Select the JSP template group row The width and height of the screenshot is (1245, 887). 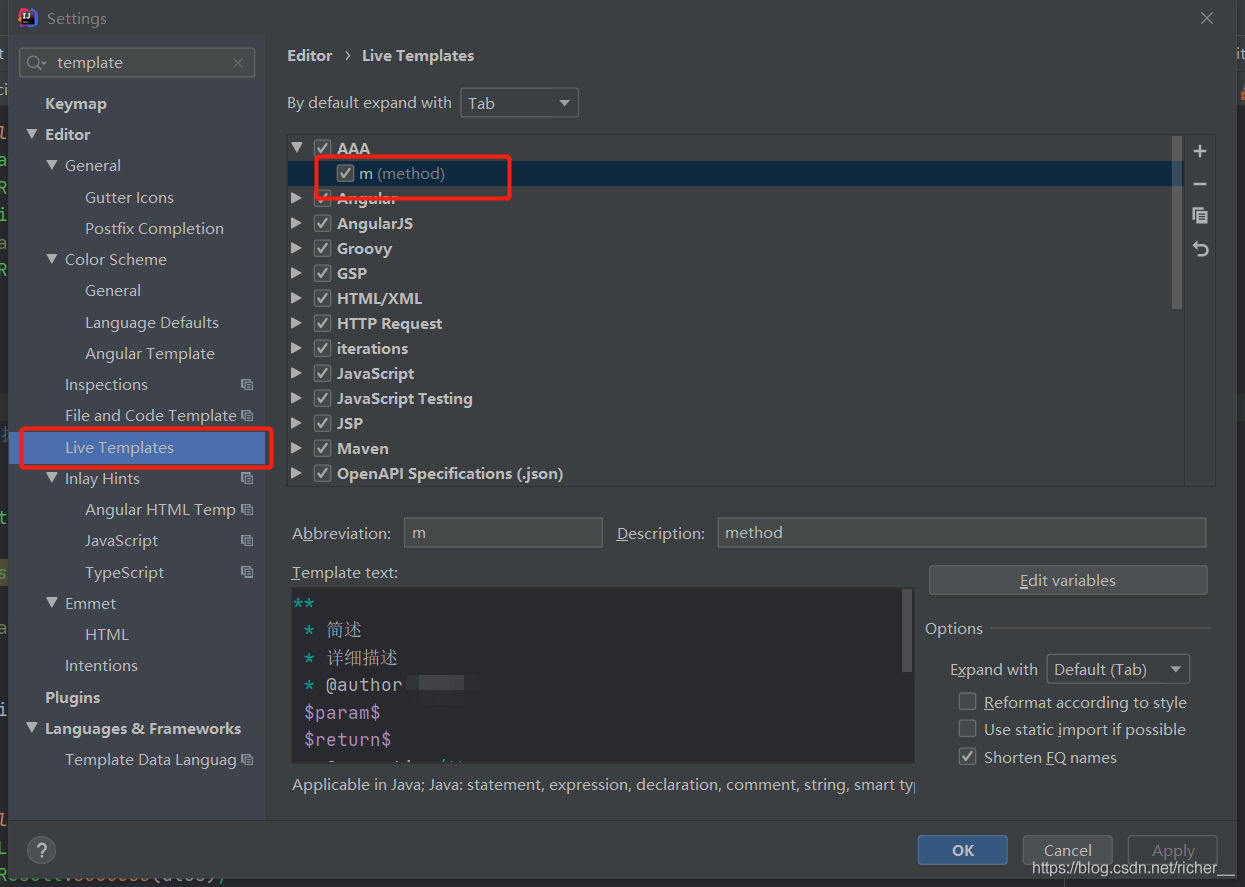[x=735, y=423]
